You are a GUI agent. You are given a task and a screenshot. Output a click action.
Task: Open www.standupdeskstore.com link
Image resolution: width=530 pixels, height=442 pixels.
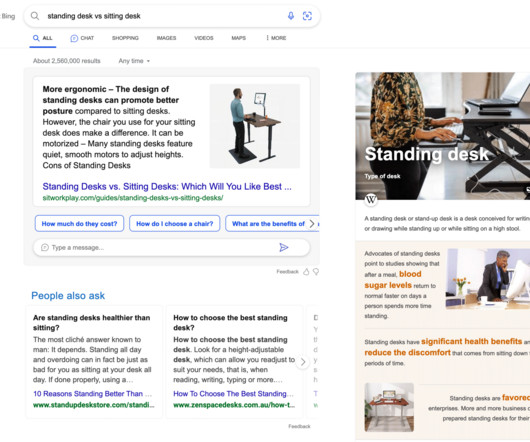[x=94, y=405]
